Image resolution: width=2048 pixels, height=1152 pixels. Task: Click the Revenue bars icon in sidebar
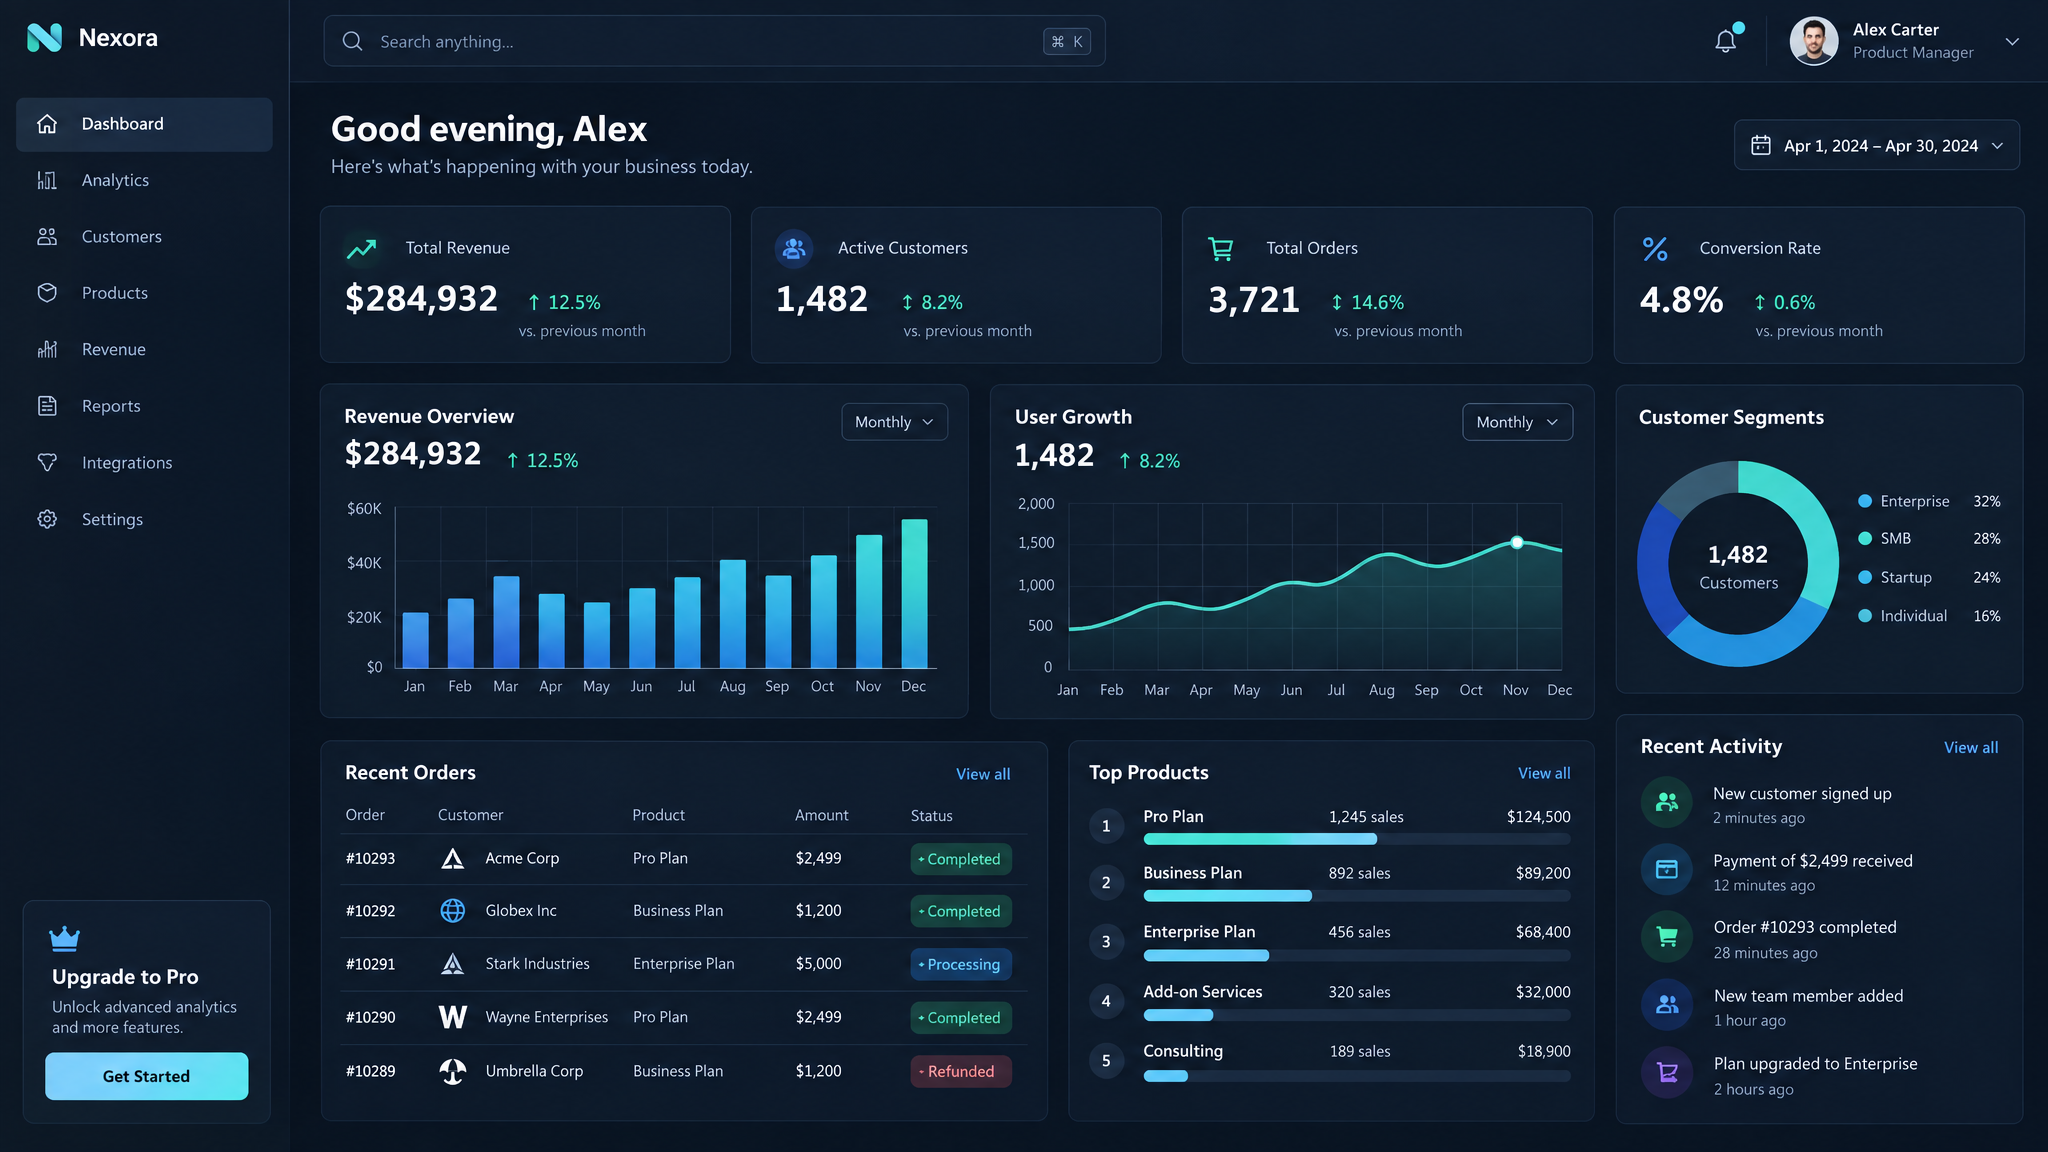point(47,349)
